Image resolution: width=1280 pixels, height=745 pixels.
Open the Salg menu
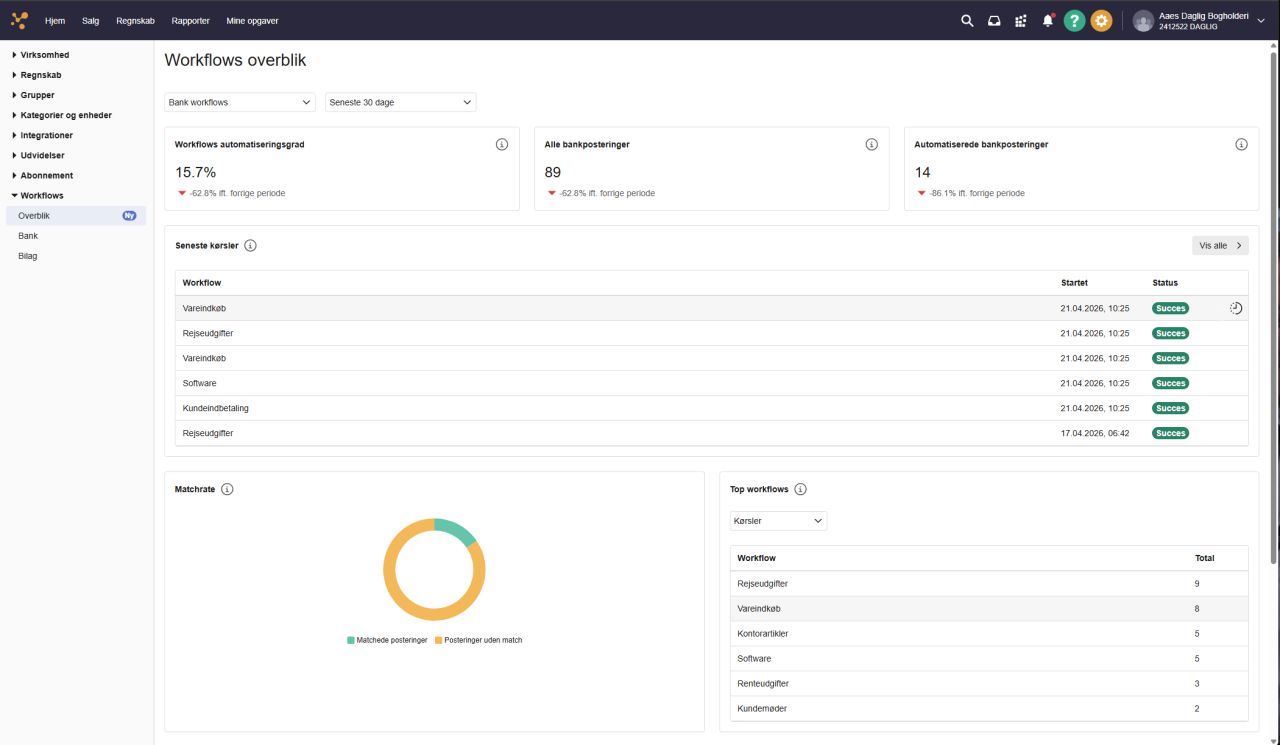click(91, 20)
